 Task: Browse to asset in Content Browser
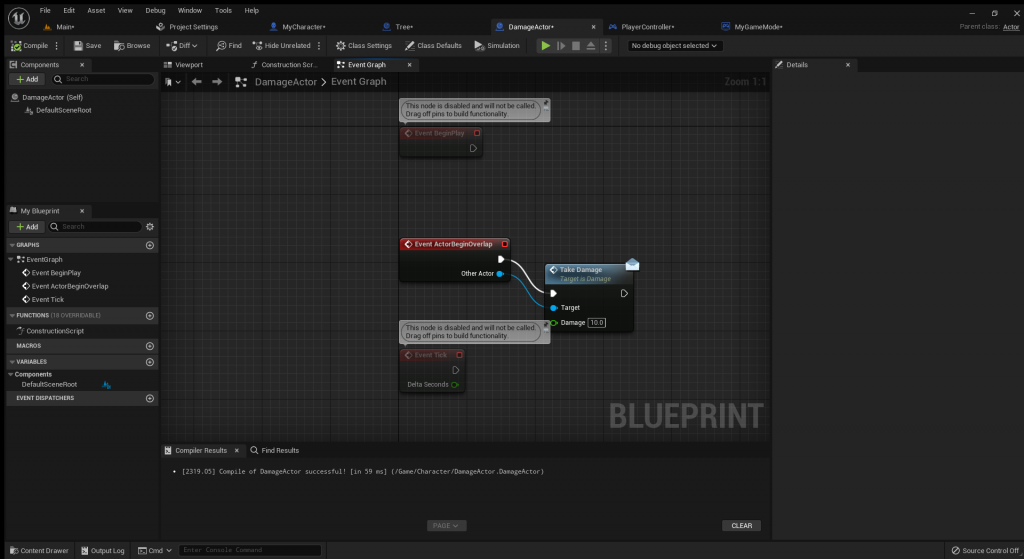(132, 46)
